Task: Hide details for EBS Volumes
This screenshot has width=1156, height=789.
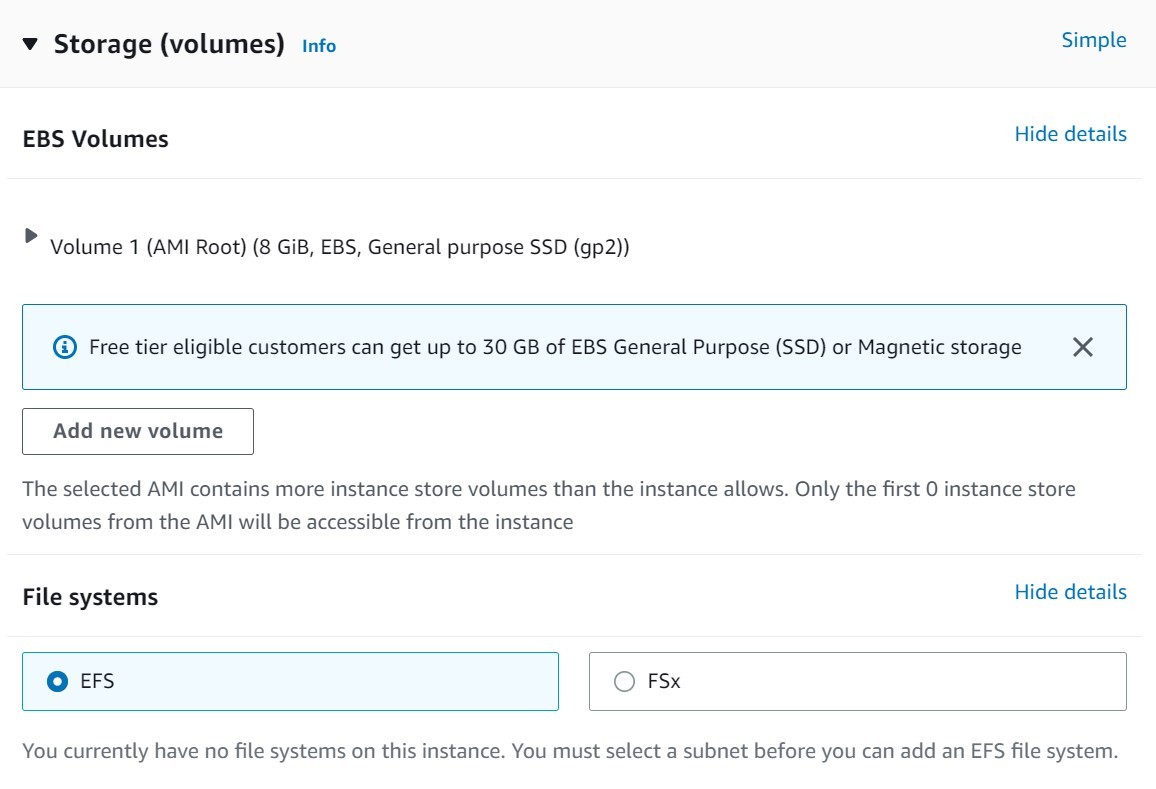Action: coord(1070,133)
